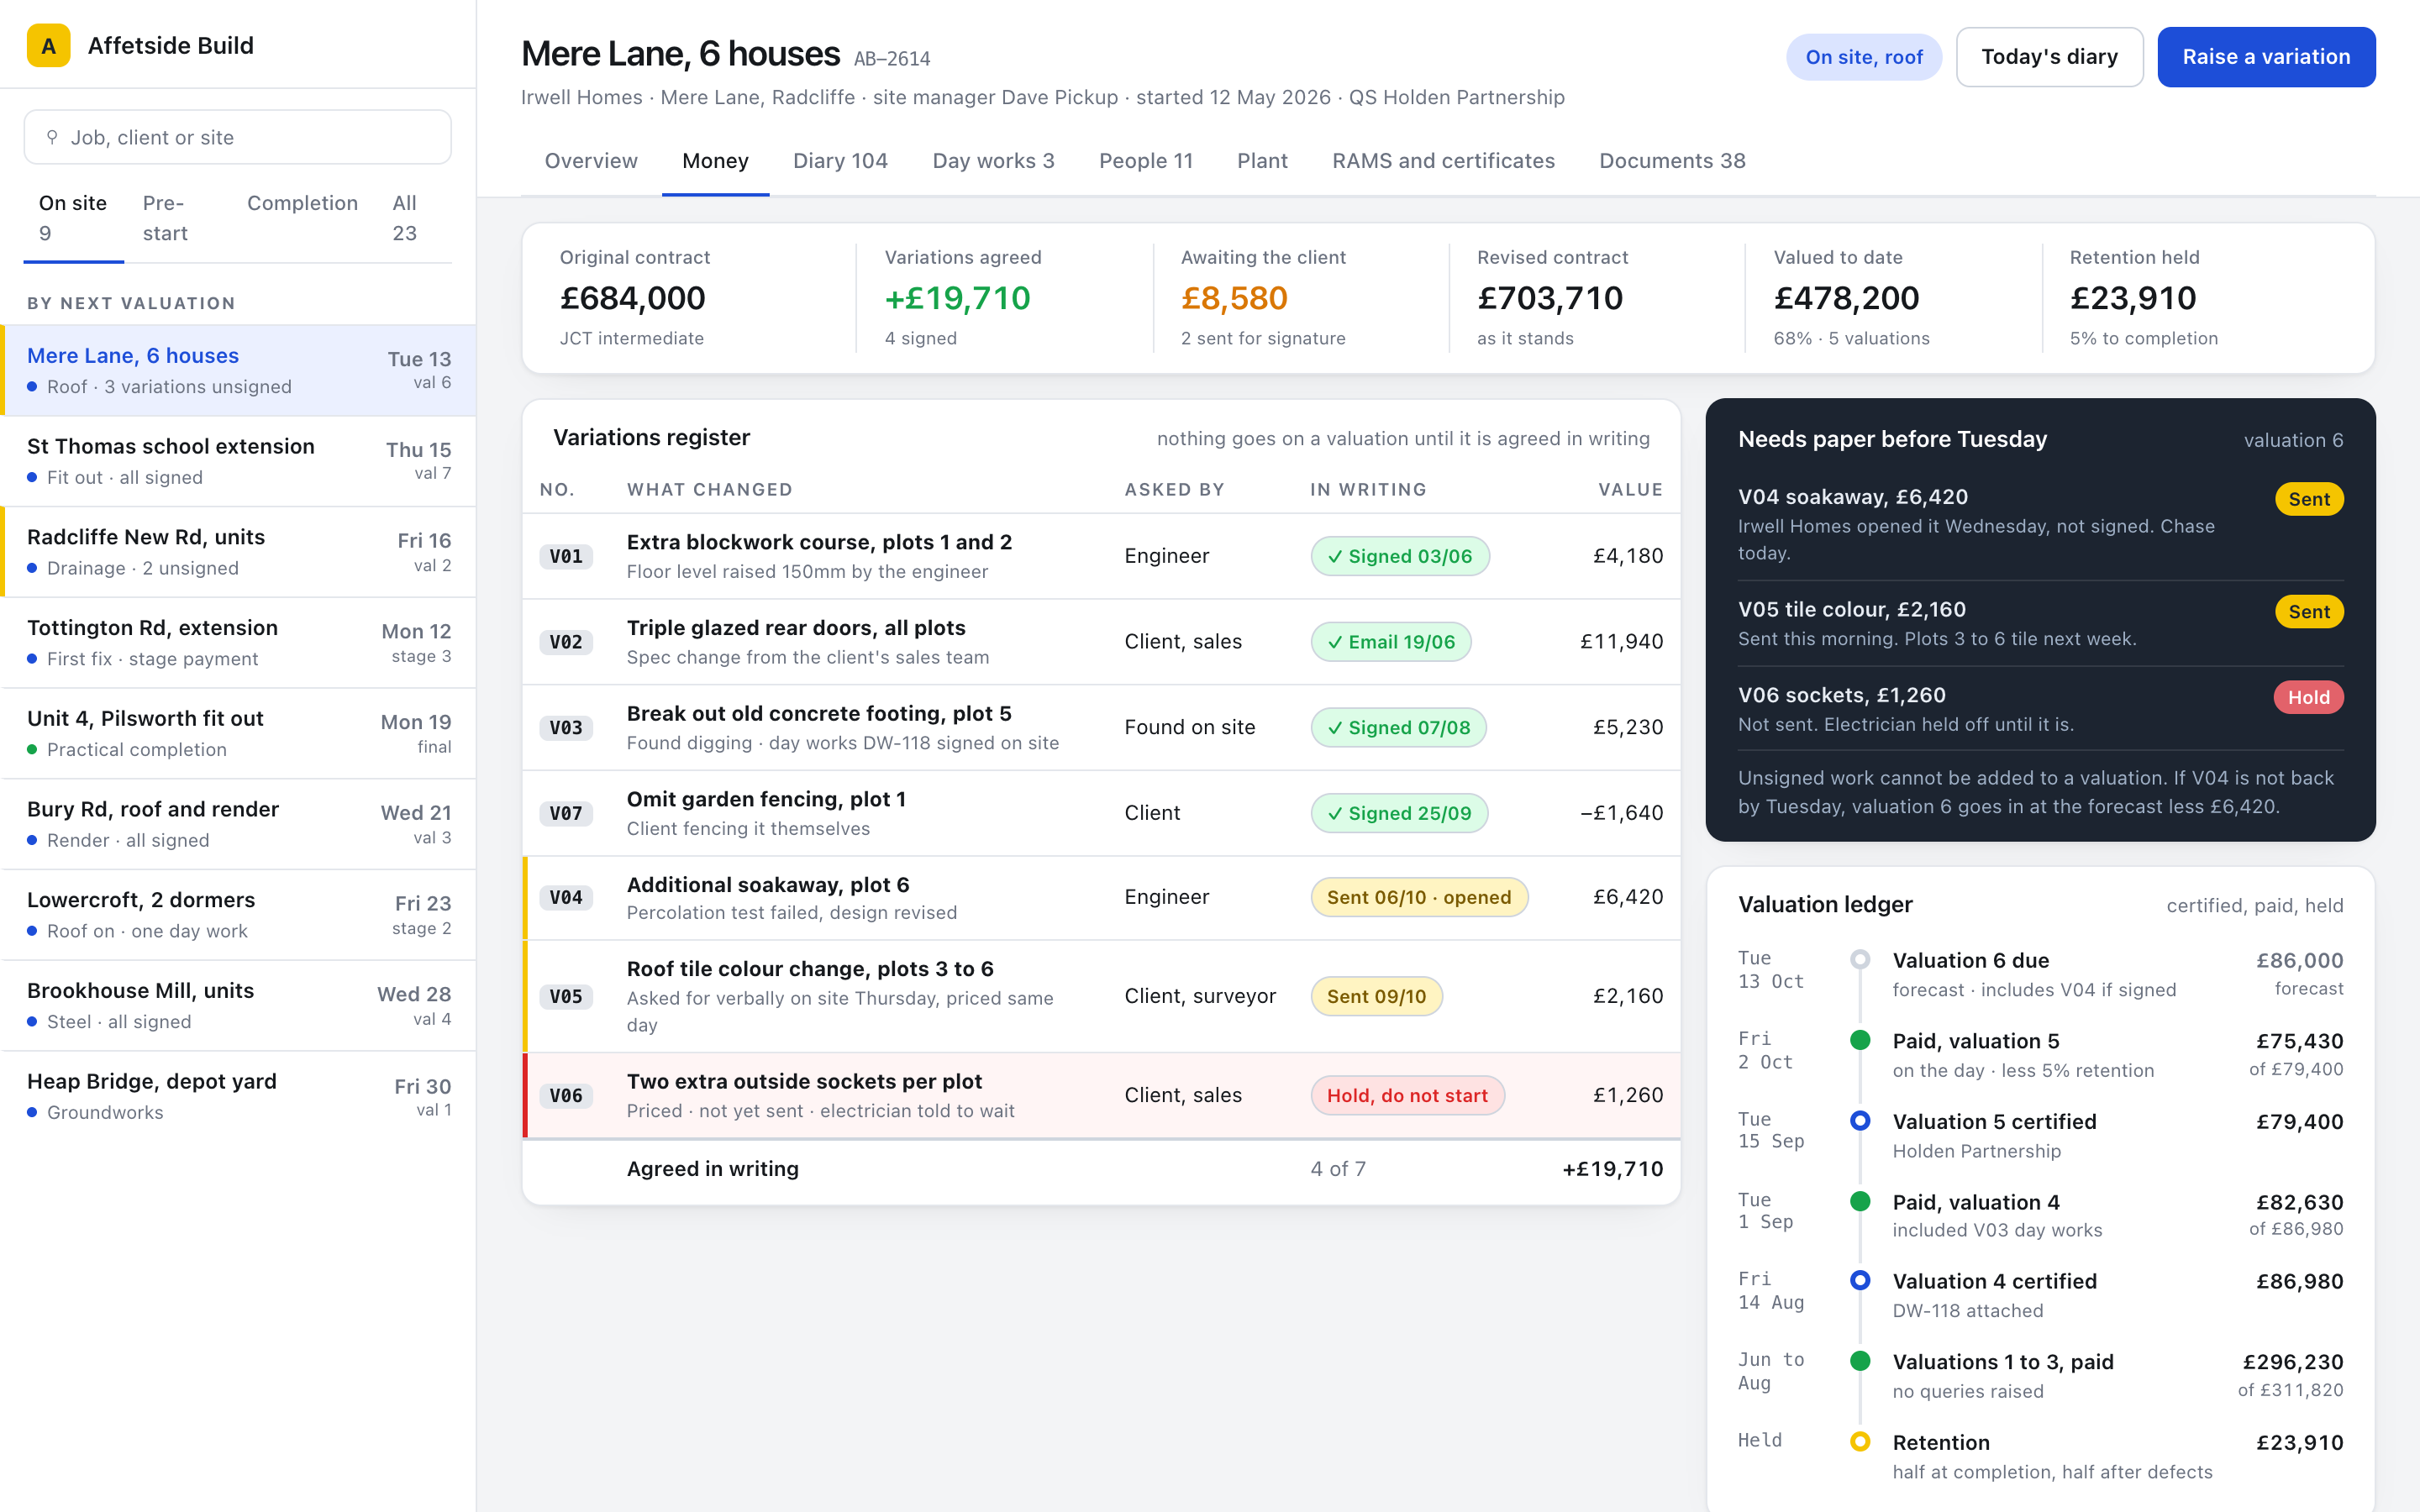Image resolution: width=2420 pixels, height=1512 pixels.
Task: Open the Plant tab
Action: pyautogui.click(x=1262, y=161)
